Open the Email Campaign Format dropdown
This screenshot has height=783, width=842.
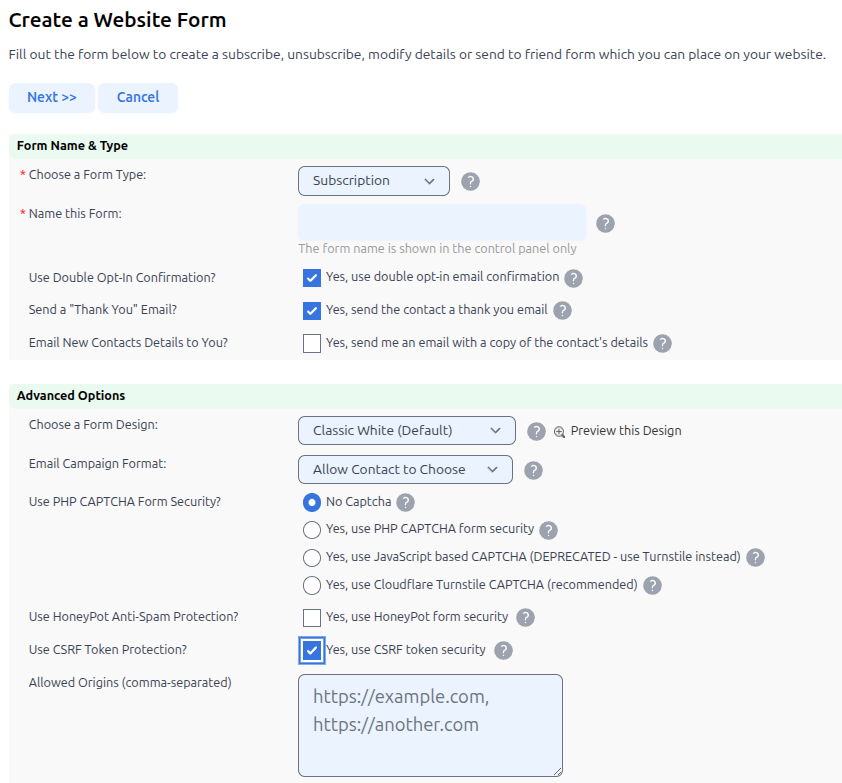405,469
